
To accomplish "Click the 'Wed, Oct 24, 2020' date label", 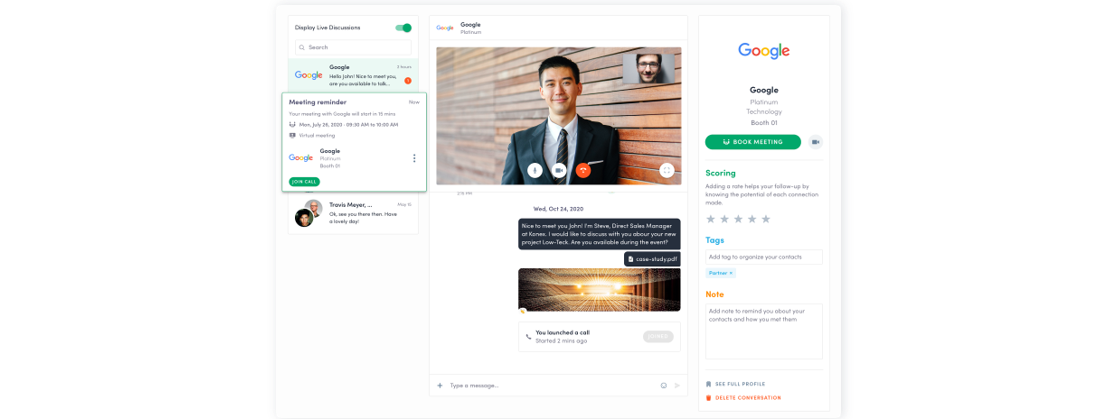I will click(x=559, y=209).
